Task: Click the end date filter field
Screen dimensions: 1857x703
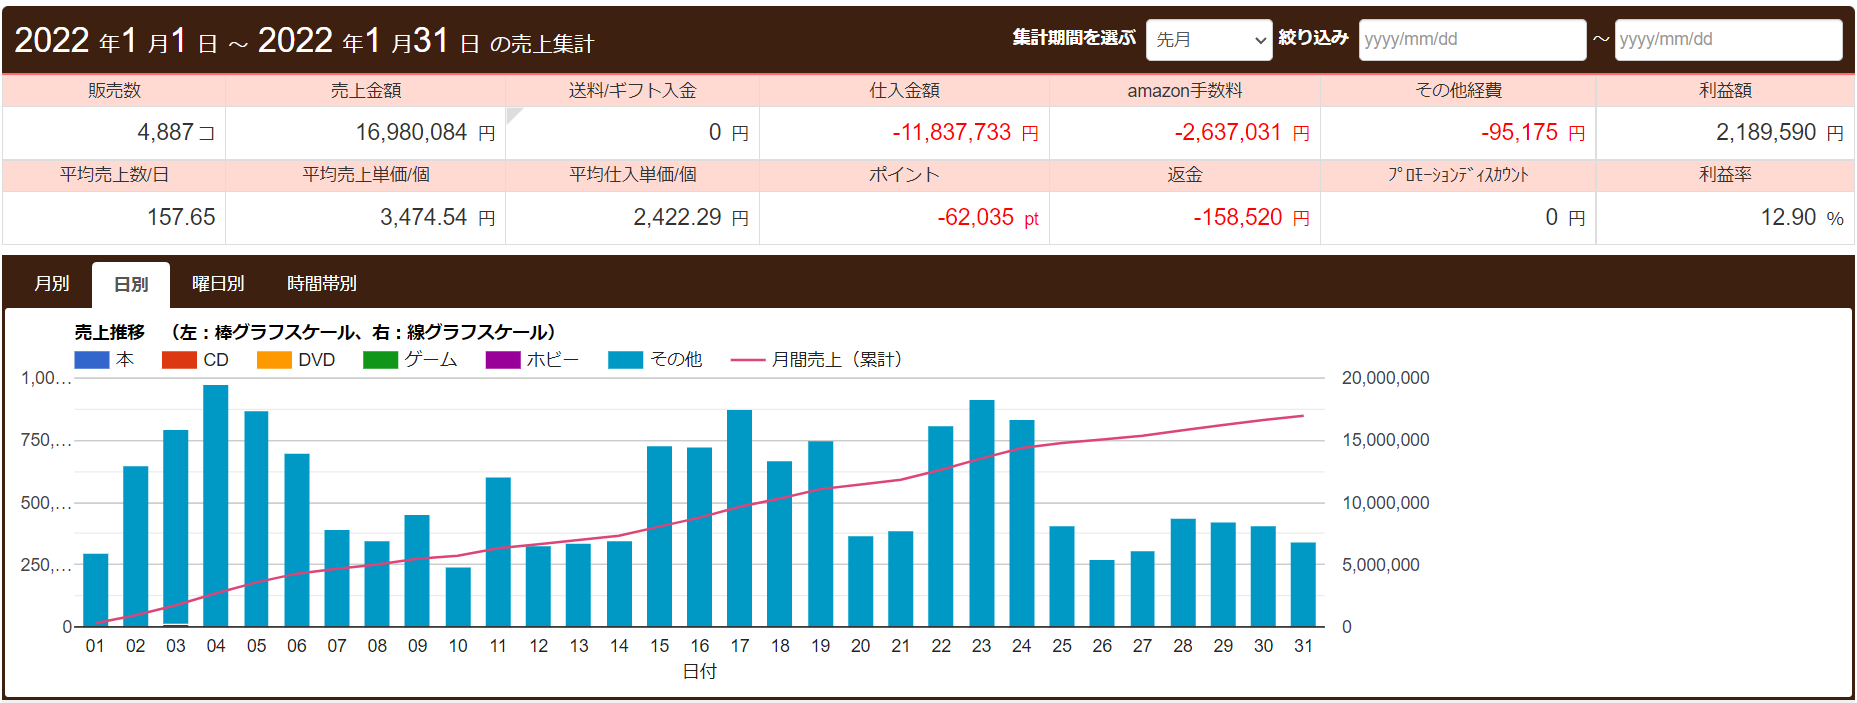Action: click(1727, 40)
